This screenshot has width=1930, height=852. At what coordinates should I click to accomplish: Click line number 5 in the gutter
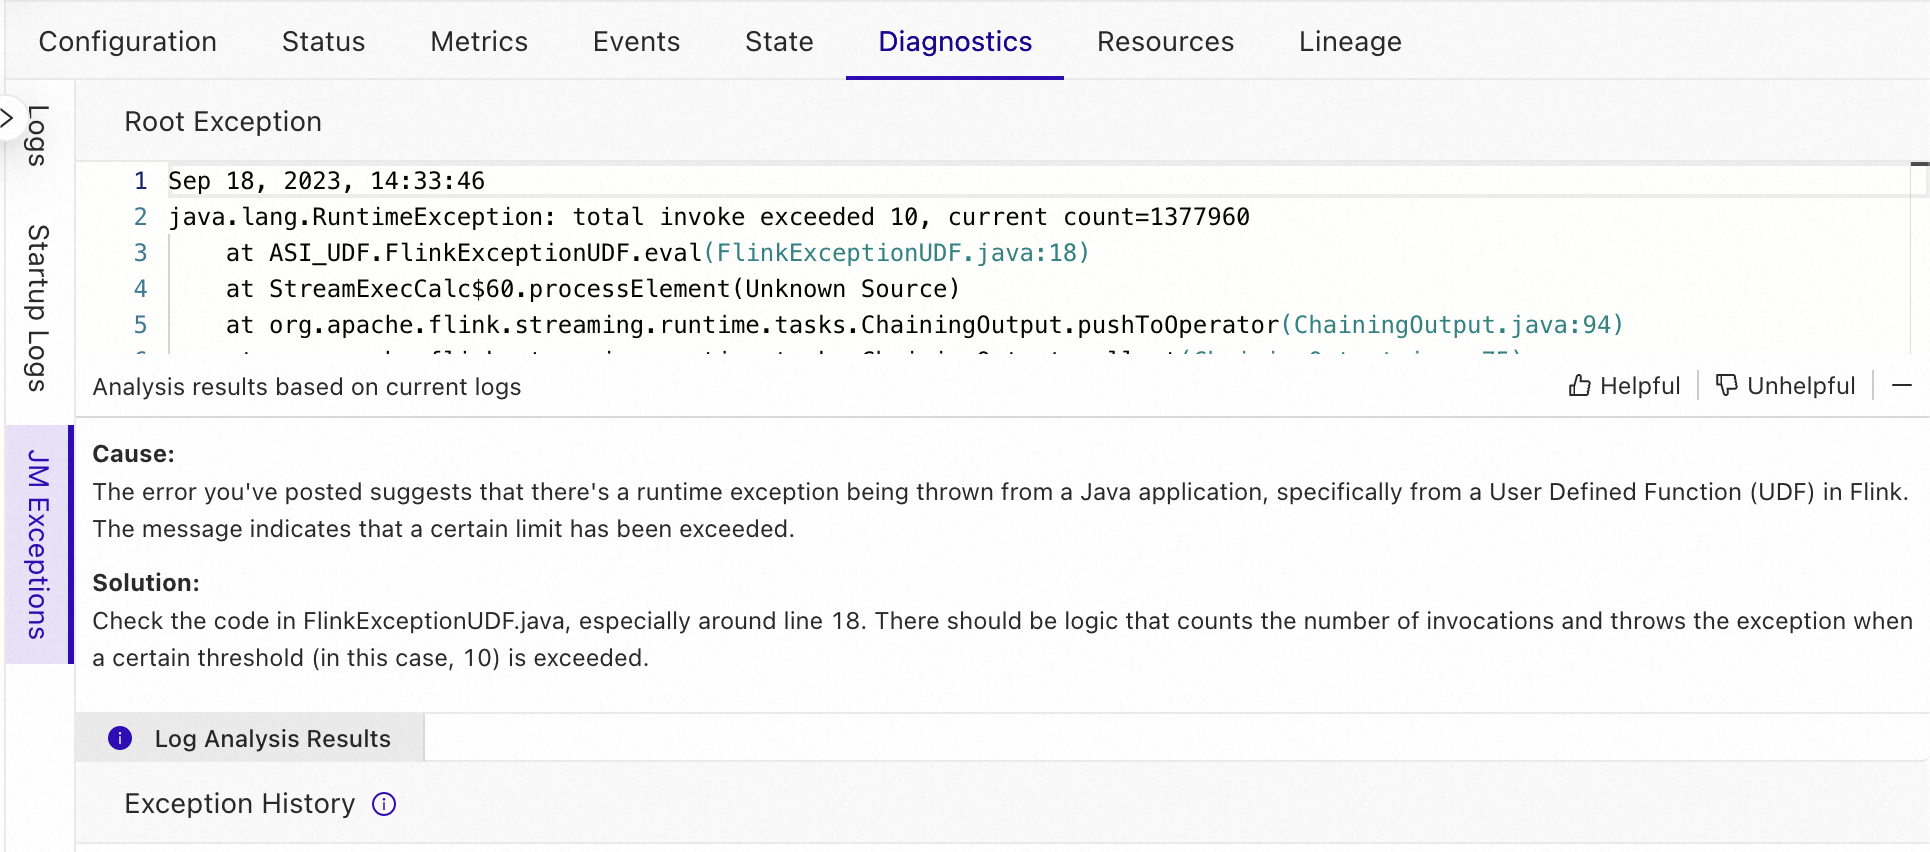pos(140,325)
